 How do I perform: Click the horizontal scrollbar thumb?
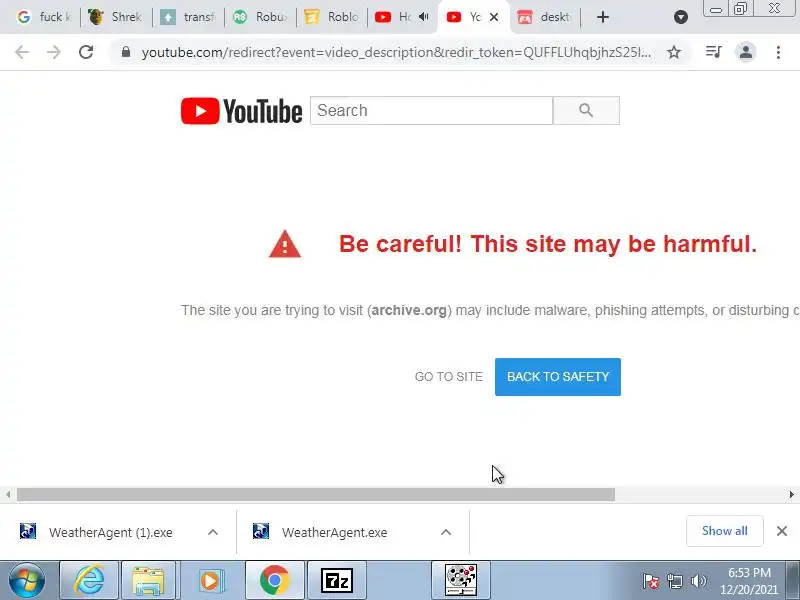point(316,494)
